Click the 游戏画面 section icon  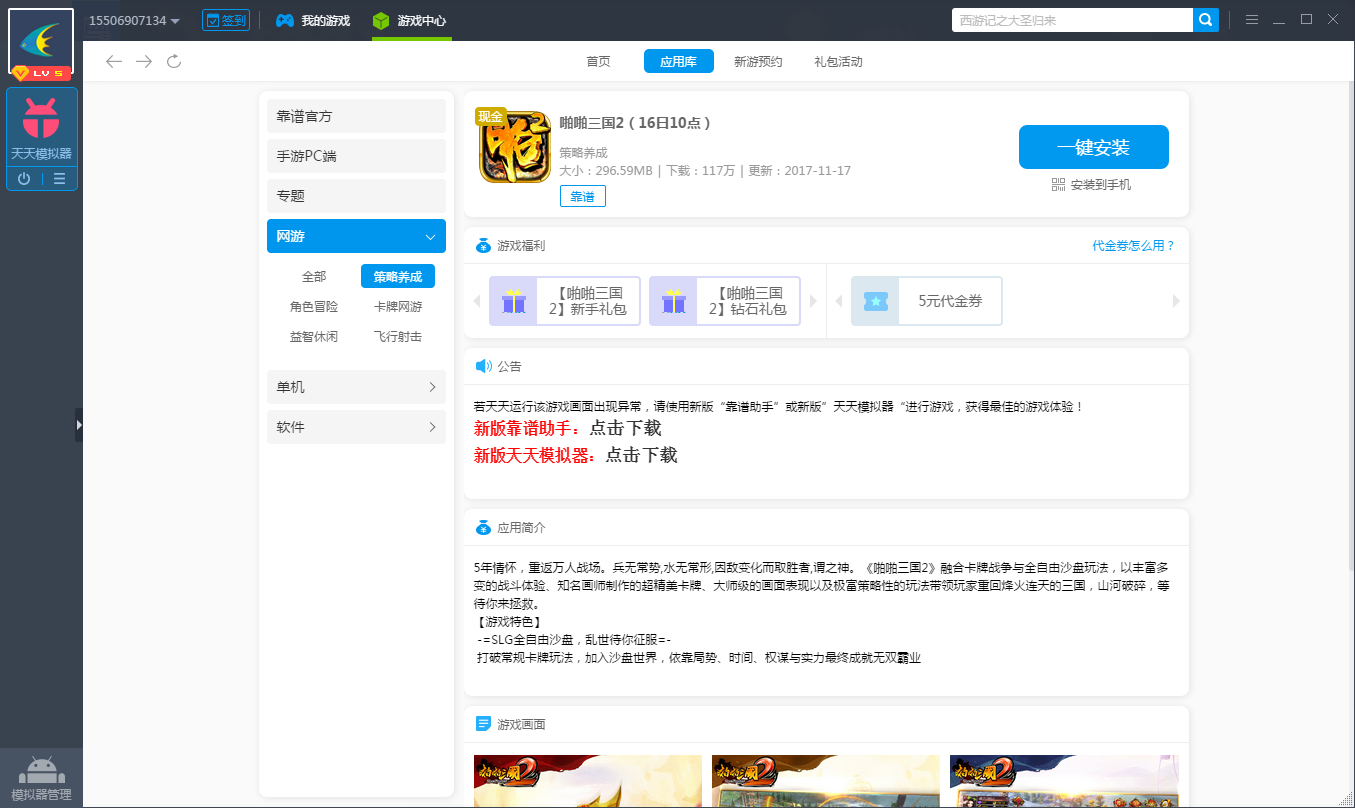(x=483, y=724)
